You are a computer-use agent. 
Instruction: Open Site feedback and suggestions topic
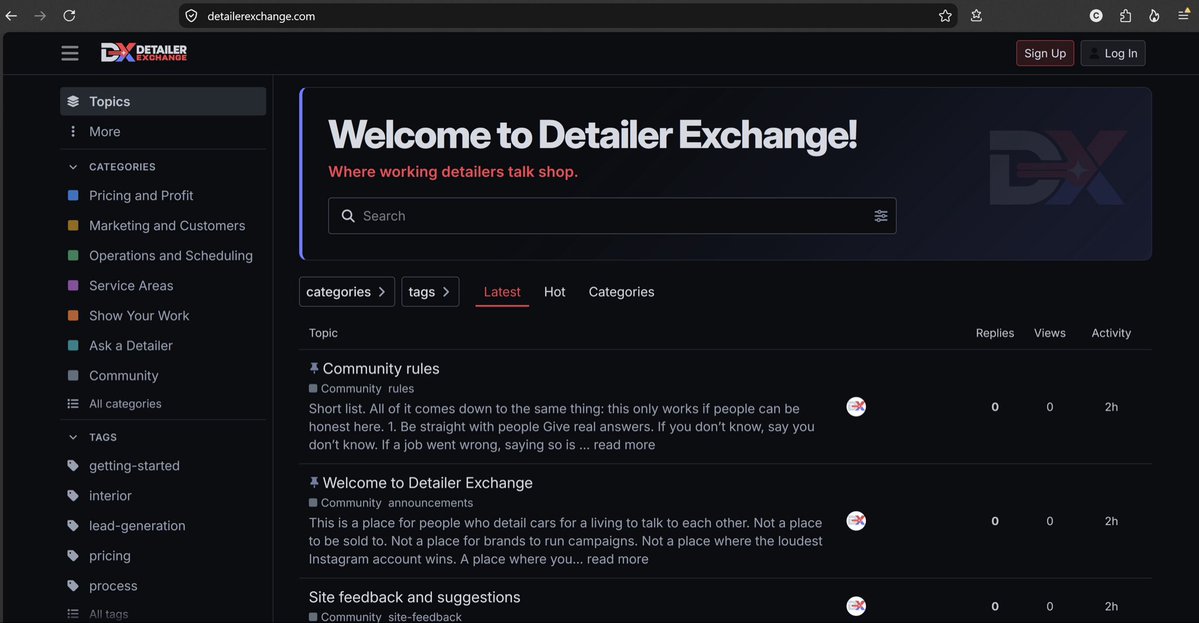414,597
